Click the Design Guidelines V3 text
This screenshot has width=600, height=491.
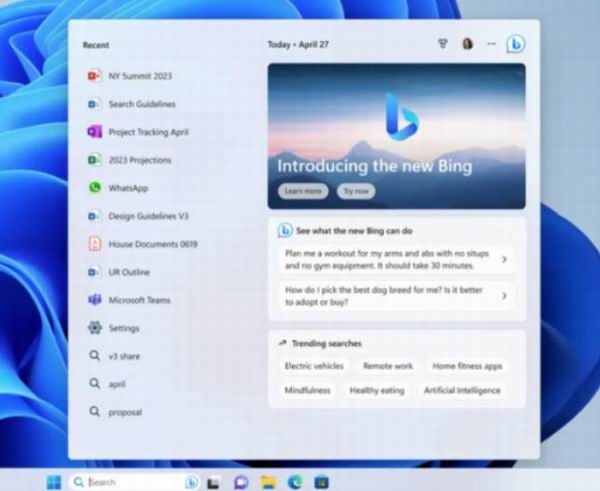(148, 216)
